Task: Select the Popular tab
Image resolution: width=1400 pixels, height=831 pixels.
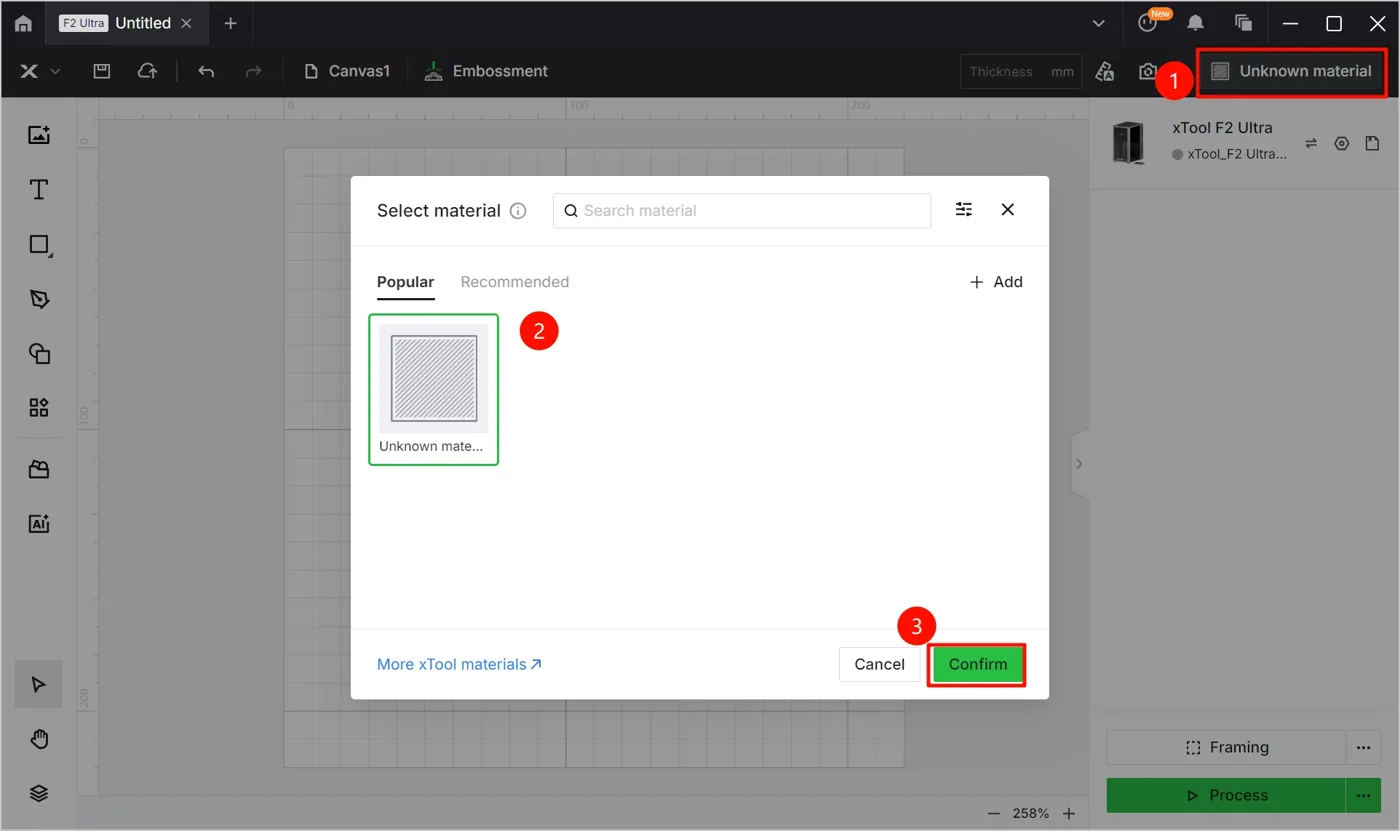Action: coord(405,282)
